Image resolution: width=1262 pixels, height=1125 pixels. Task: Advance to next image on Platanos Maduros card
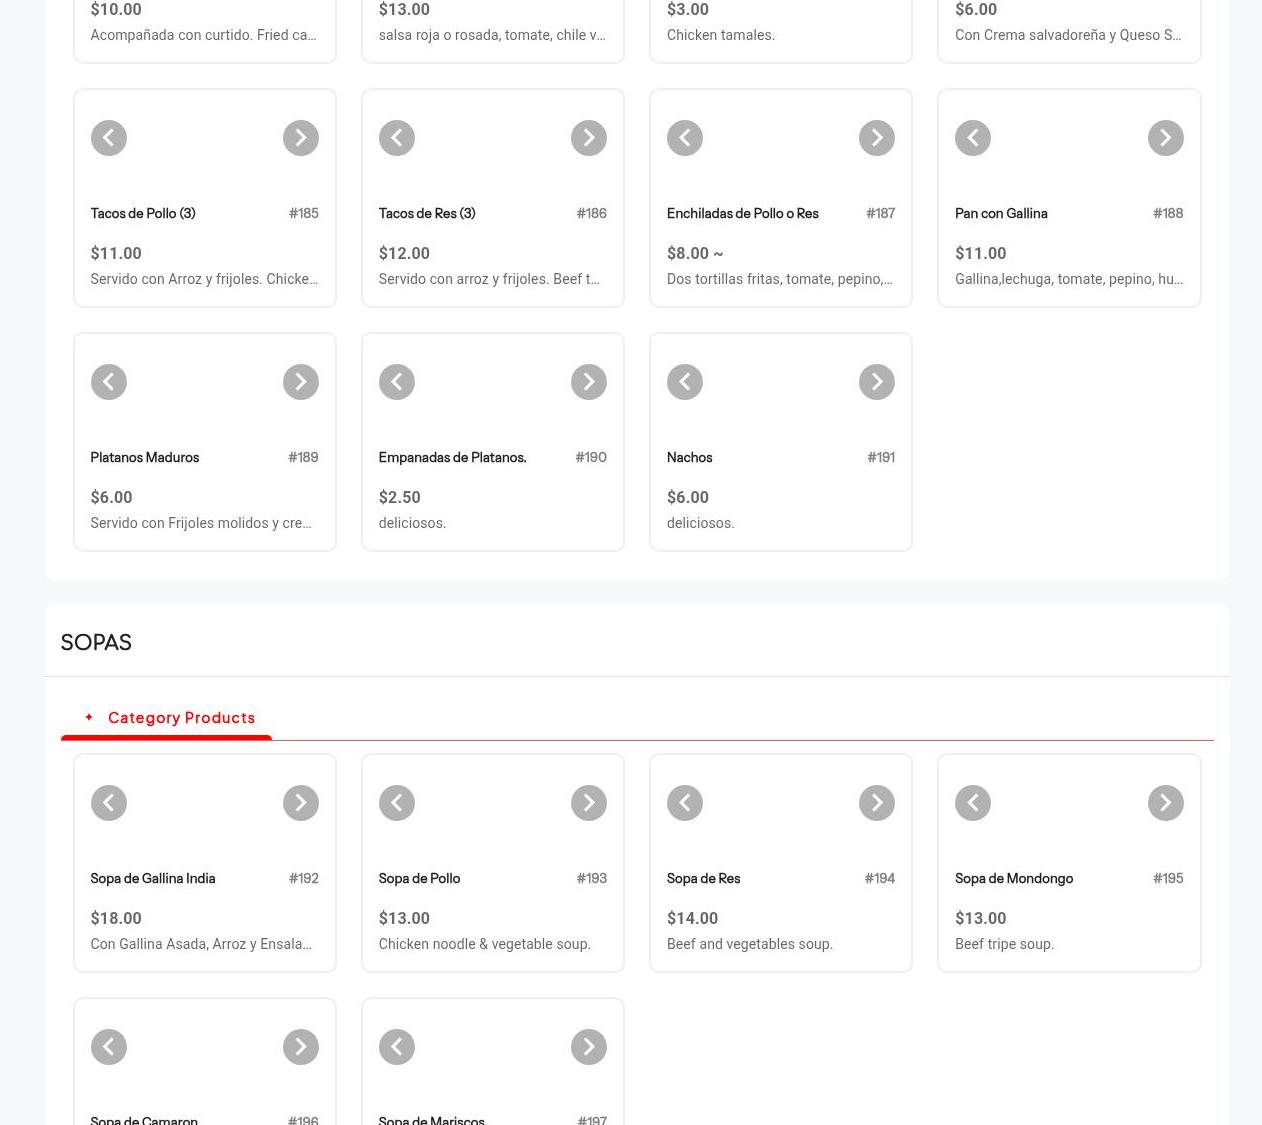point(300,382)
